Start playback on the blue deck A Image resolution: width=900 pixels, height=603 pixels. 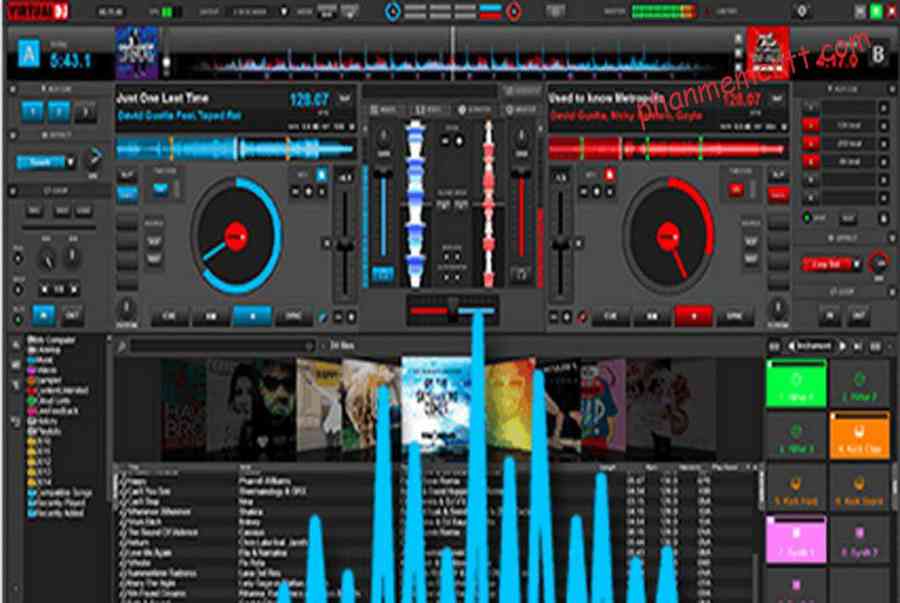tap(252, 316)
